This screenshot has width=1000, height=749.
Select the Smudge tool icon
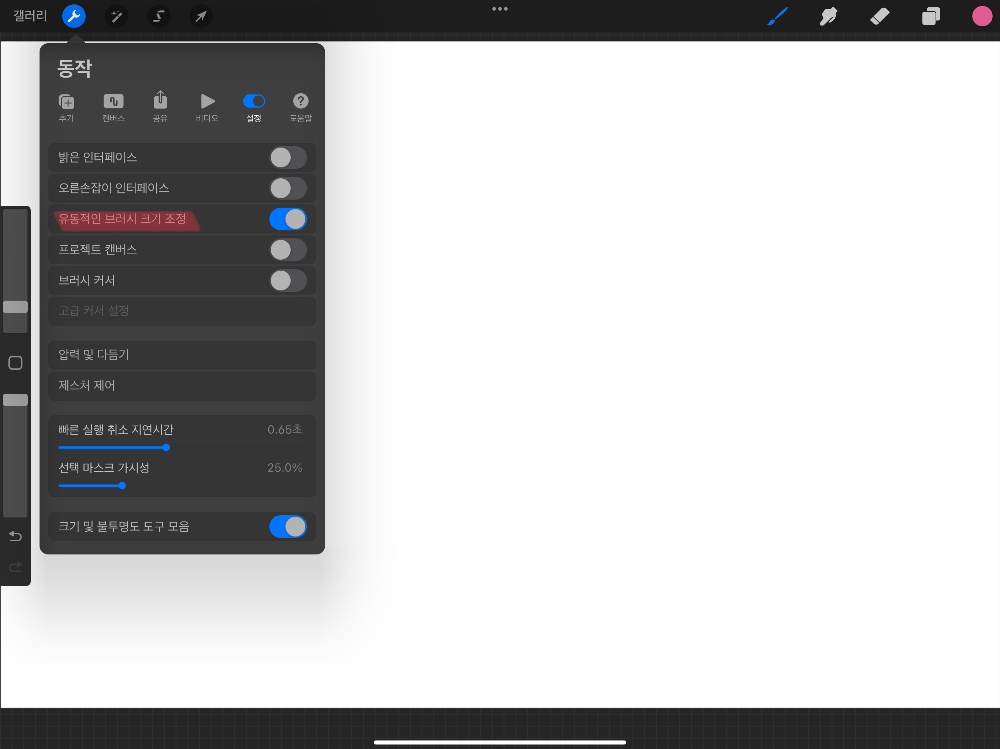click(x=828, y=16)
